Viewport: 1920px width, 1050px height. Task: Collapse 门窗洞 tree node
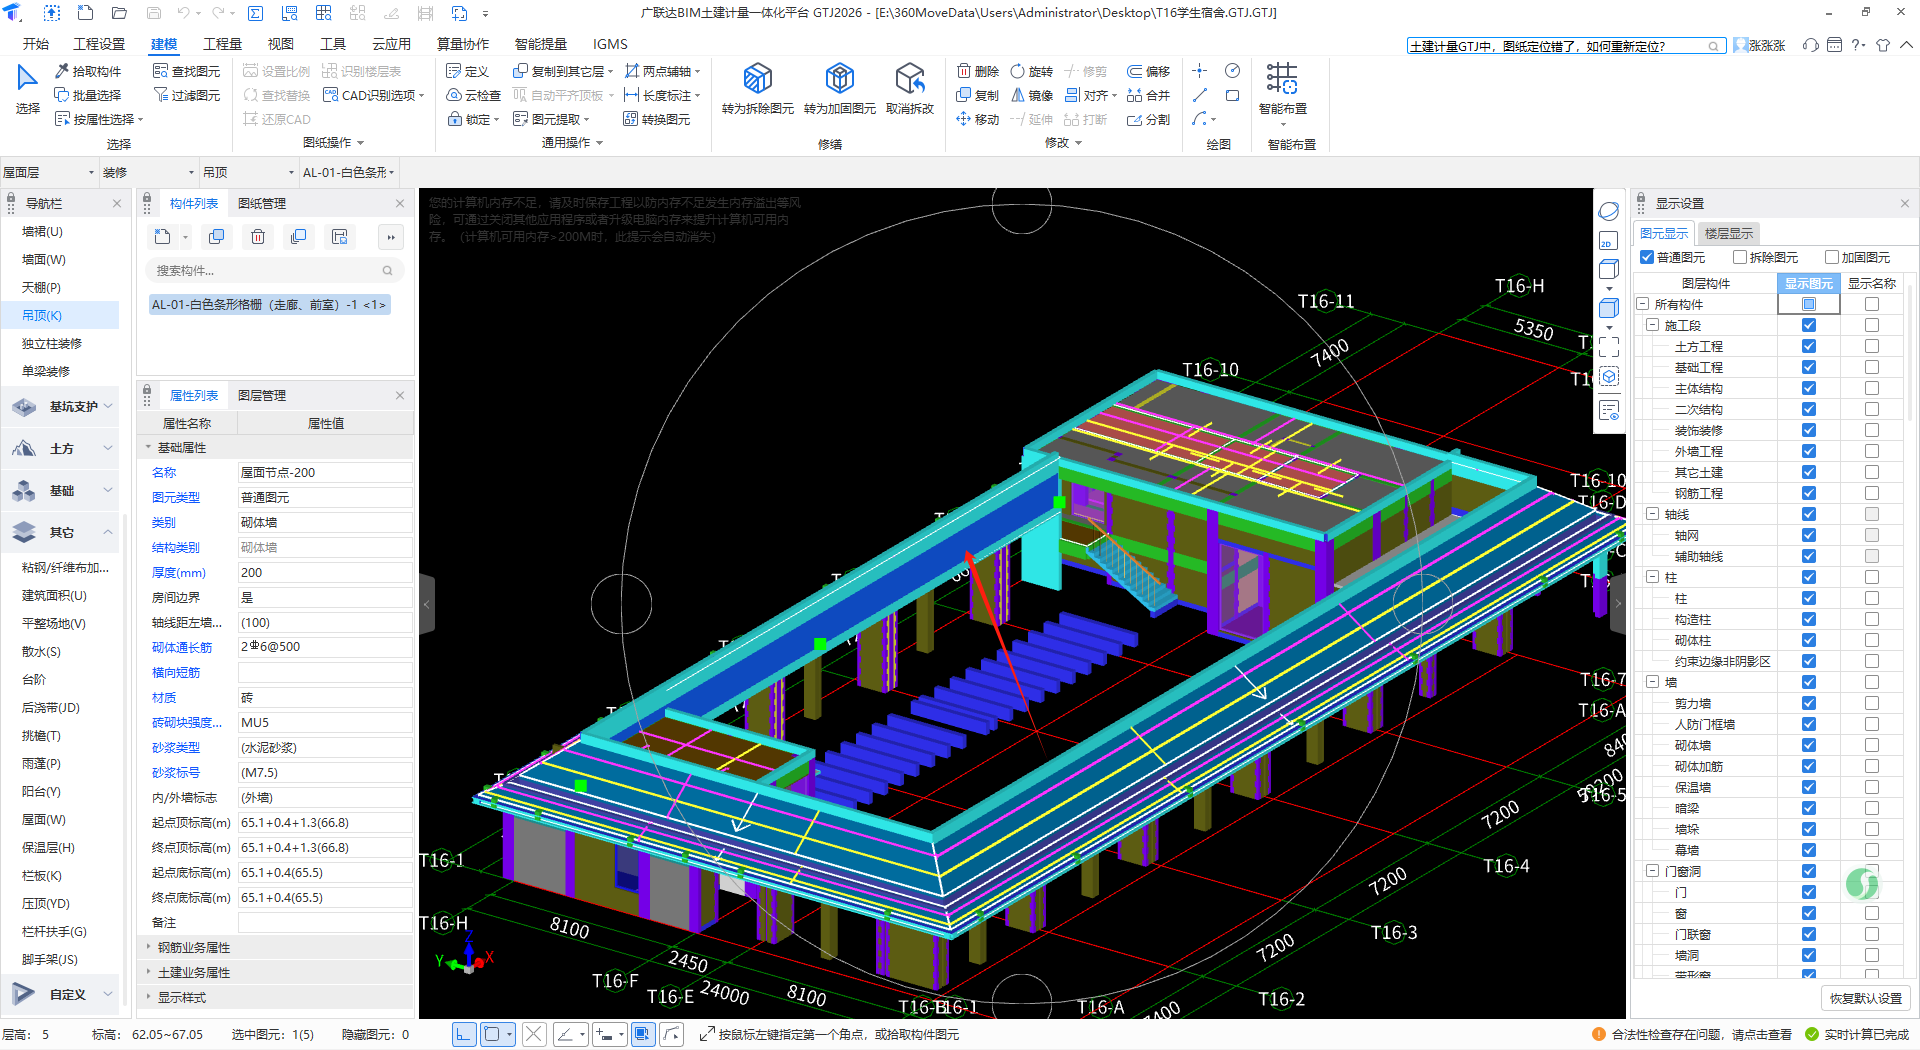click(x=1653, y=871)
